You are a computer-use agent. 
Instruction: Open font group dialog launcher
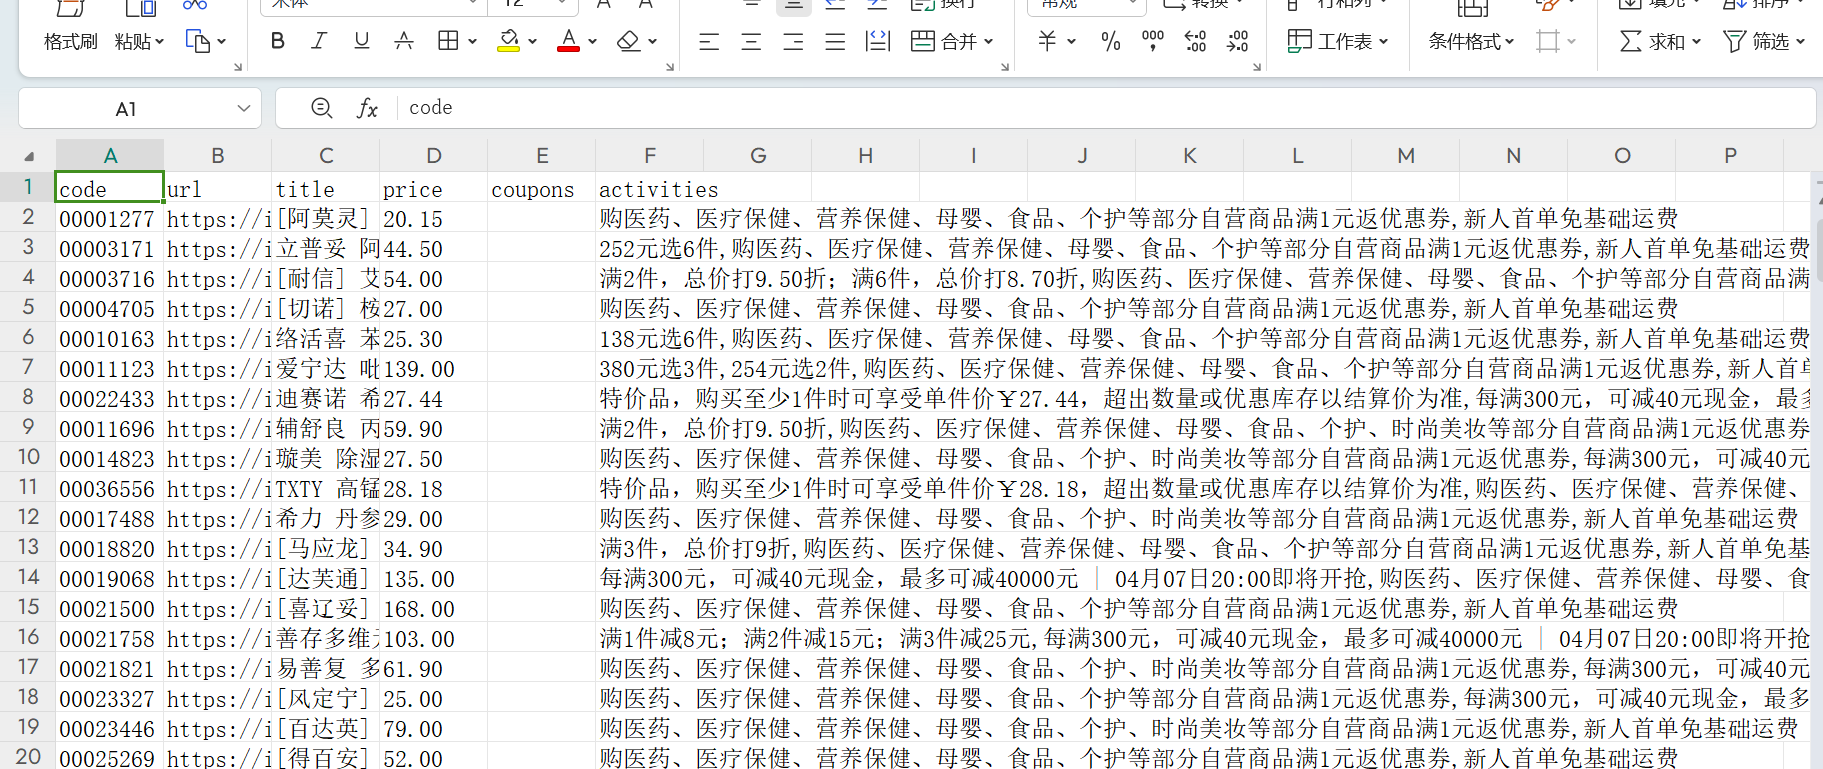pyautogui.click(x=670, y=67)
